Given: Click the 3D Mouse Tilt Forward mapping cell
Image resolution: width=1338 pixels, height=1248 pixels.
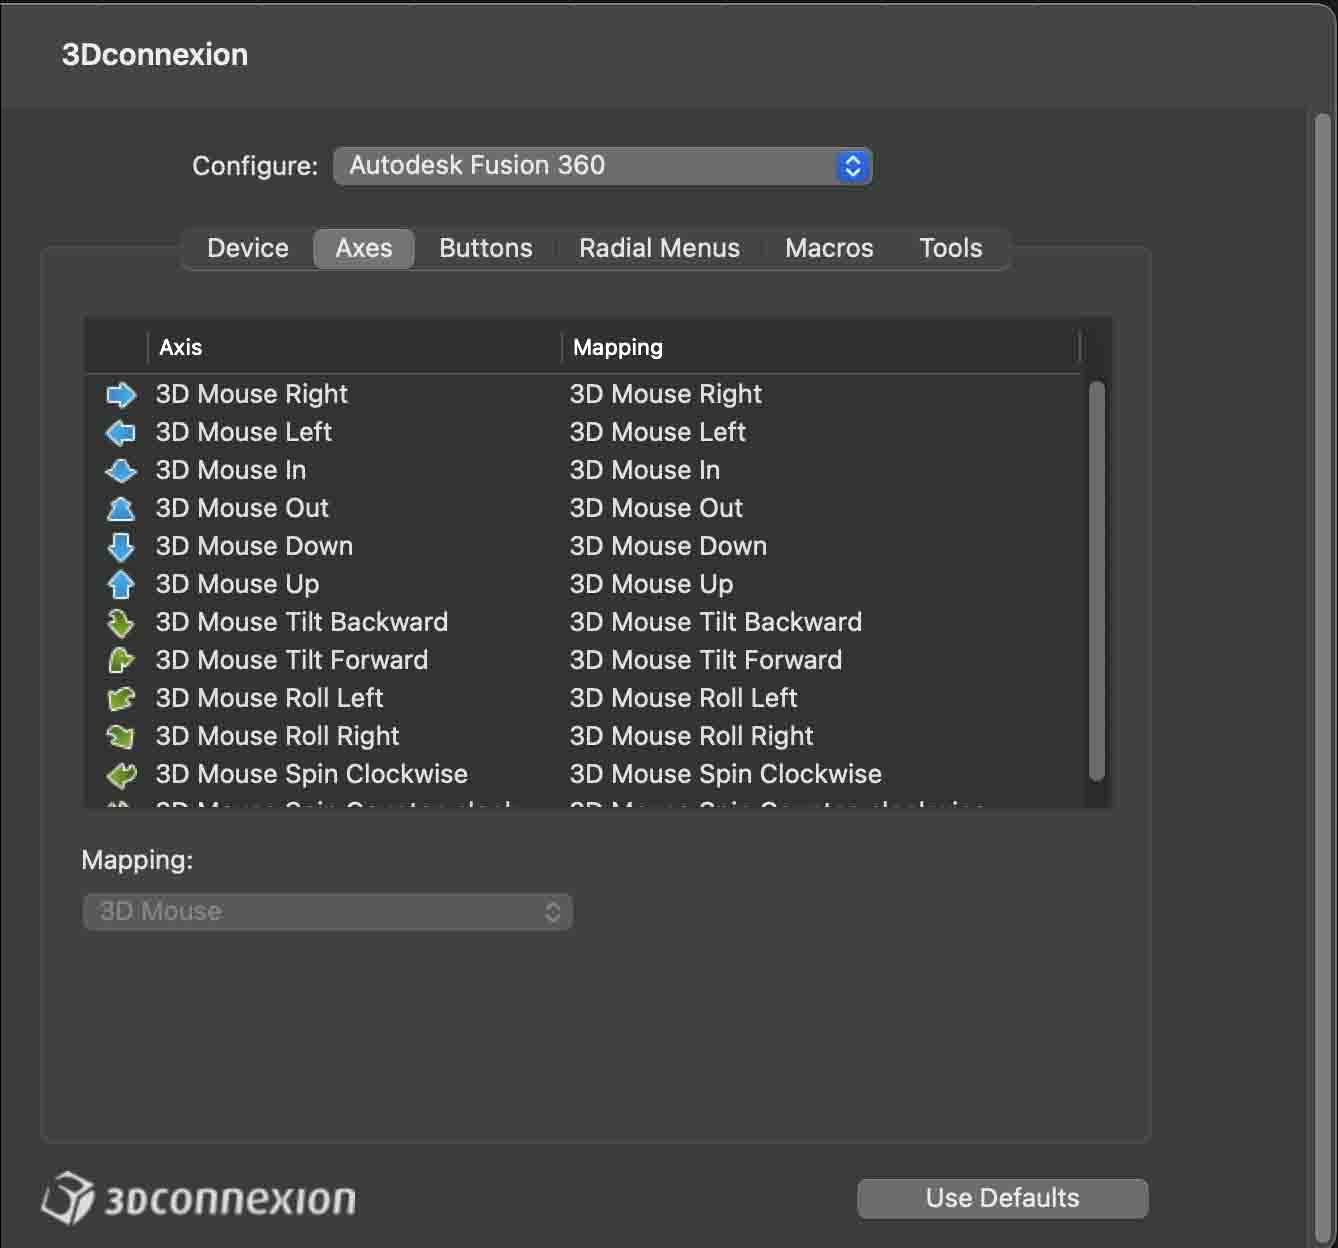Looking at the screenshot, I should point(706,661).
